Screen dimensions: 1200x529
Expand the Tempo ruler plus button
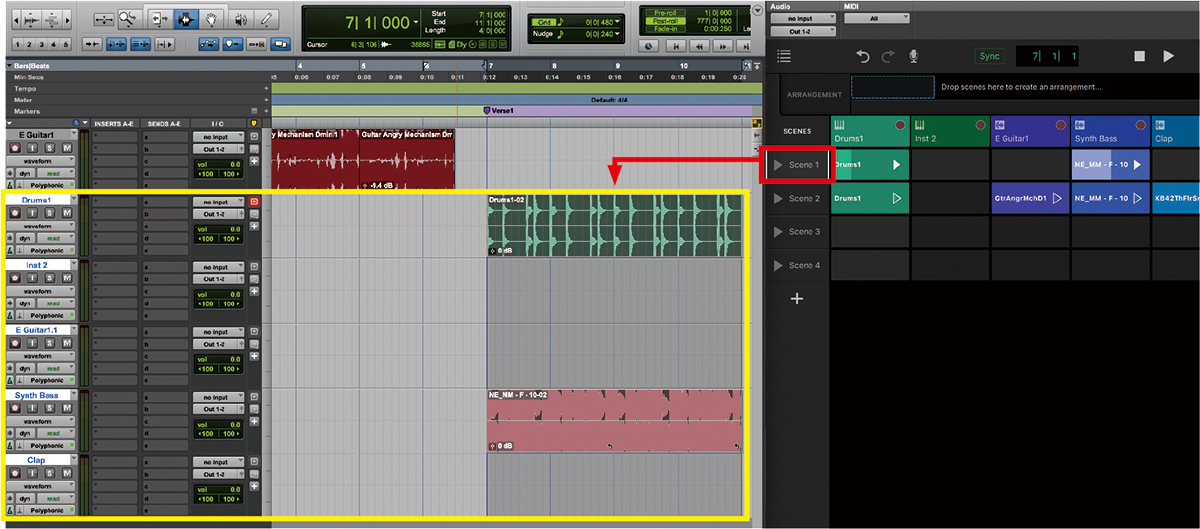click(x=266, y=87)
